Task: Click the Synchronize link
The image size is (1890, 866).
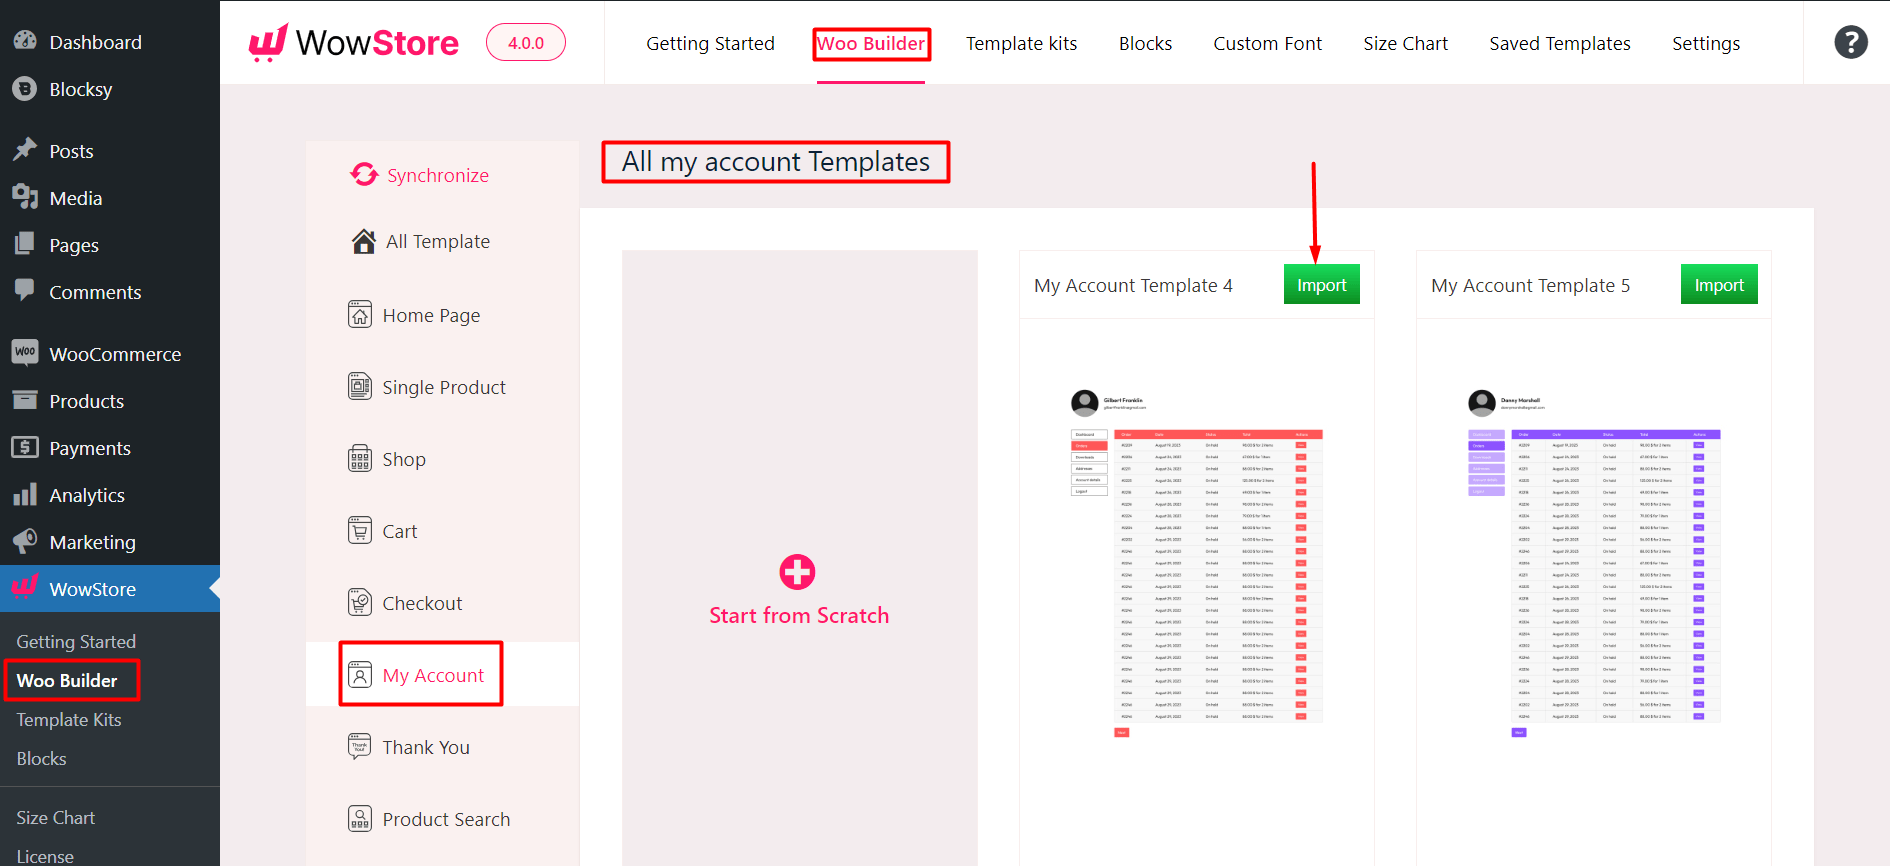Action: [x=438, y=175]
